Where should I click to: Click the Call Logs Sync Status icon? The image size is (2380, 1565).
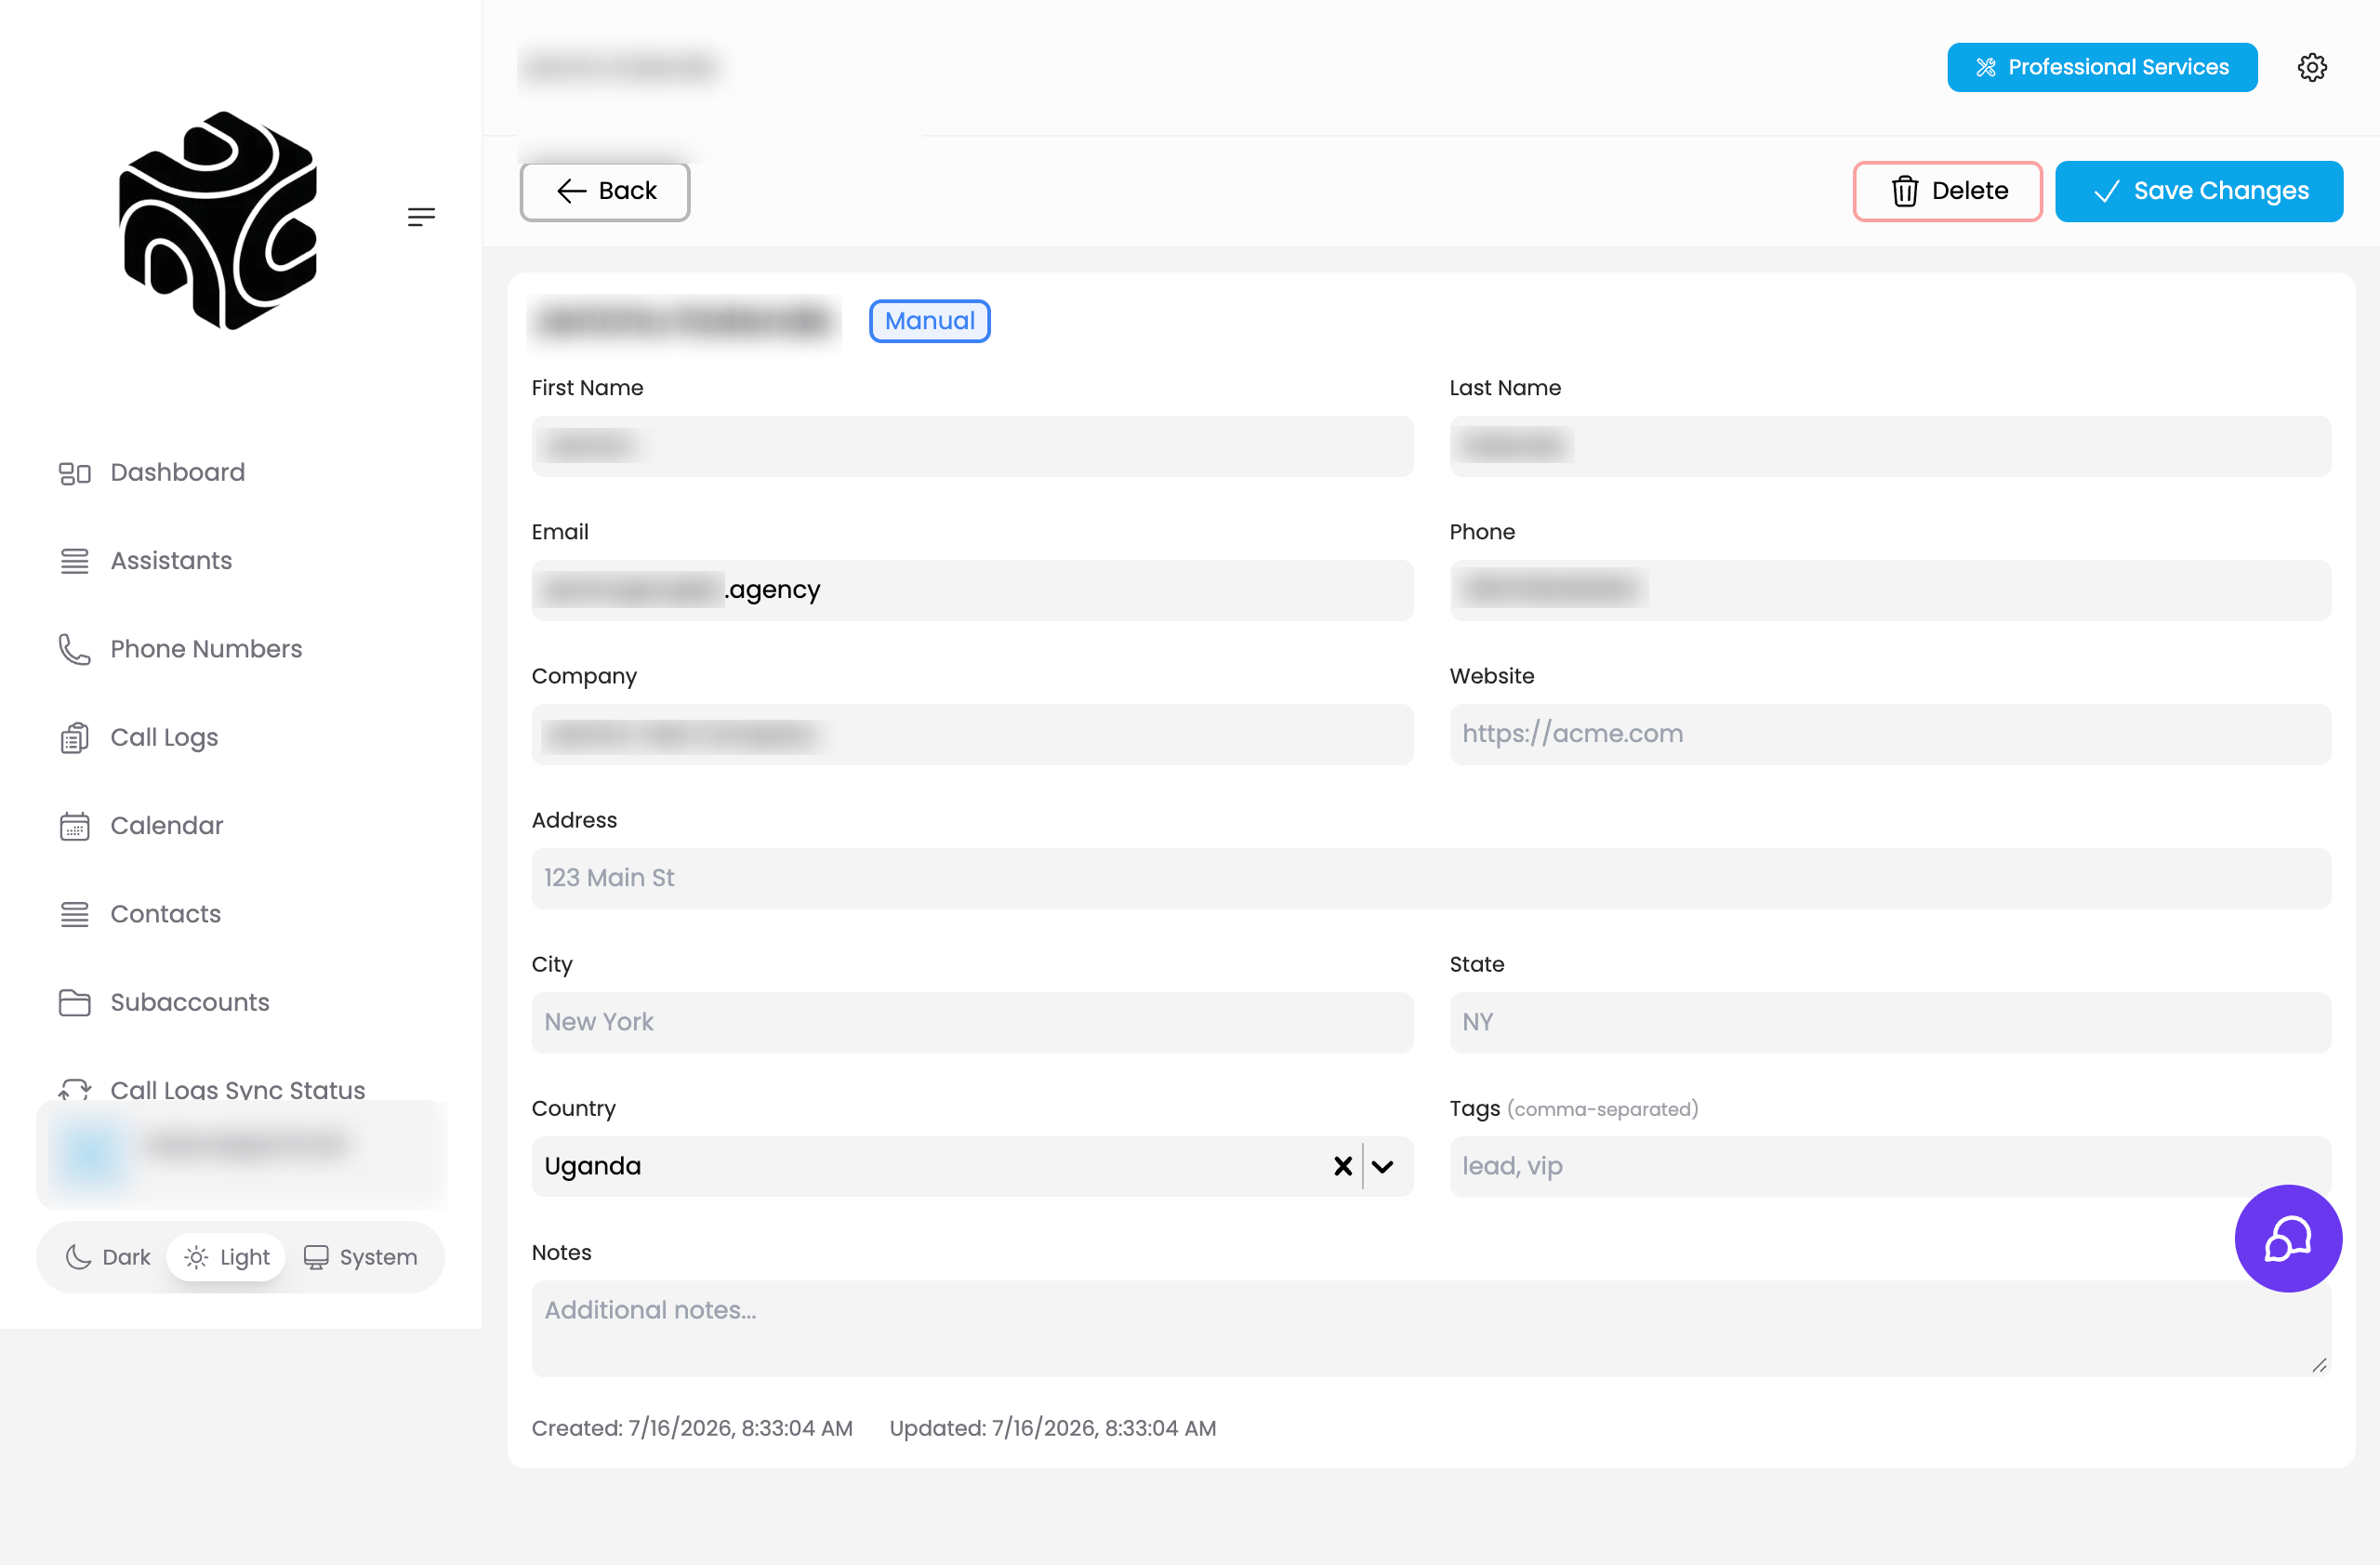coord(75,1089)
